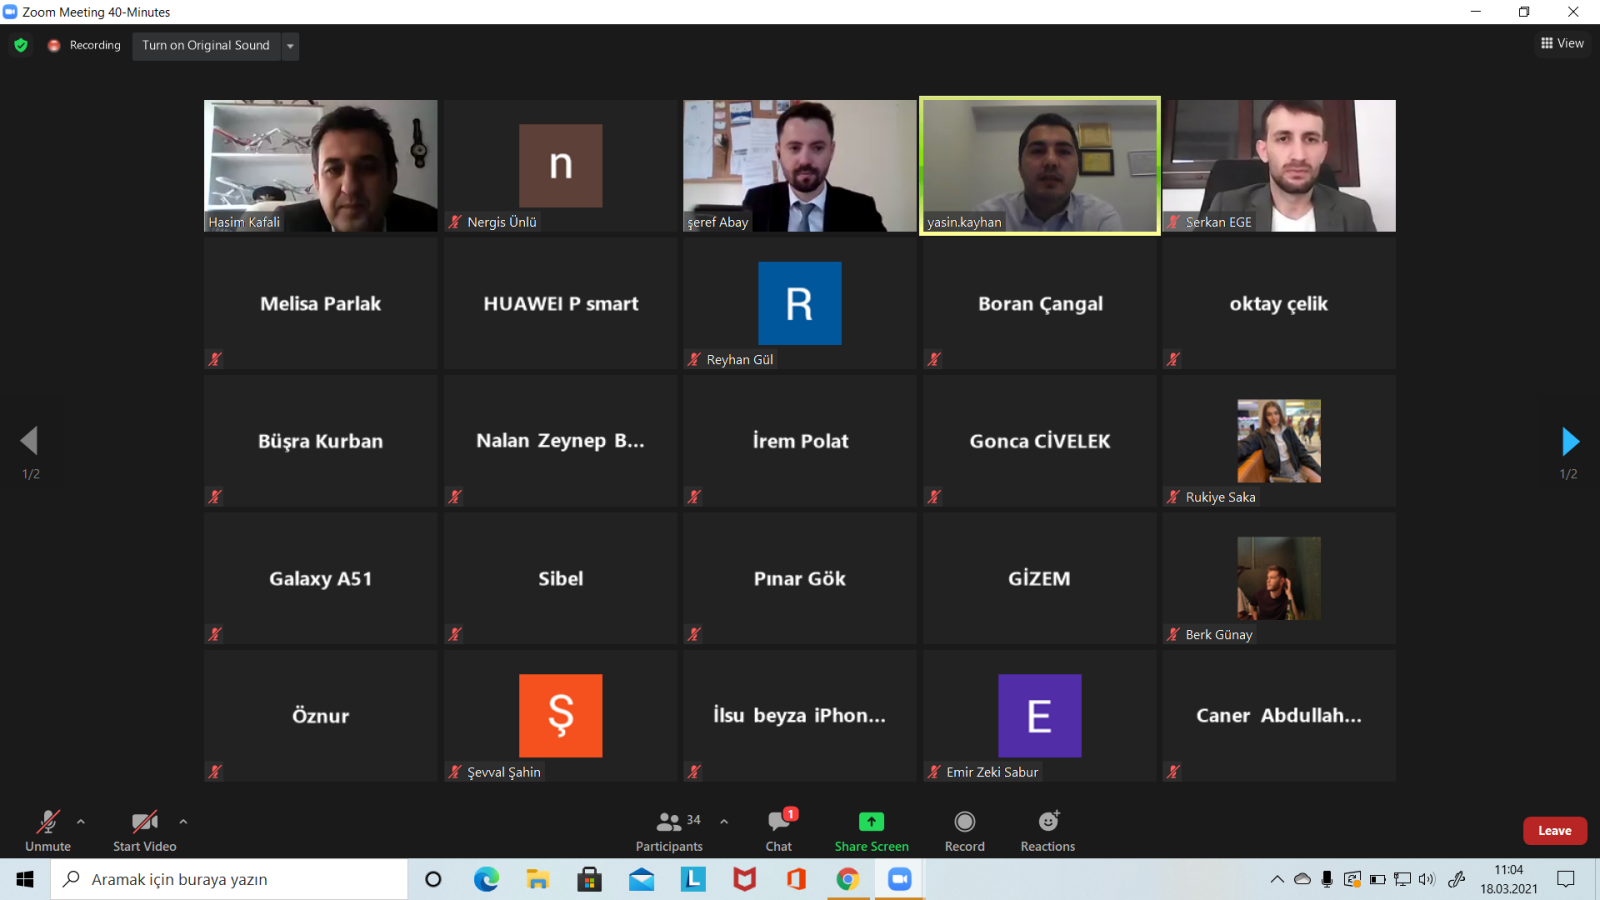Click Berk Günay profile photo
The height and width of the screenshot is (900, 1600).
click(x=1279, y=578)
